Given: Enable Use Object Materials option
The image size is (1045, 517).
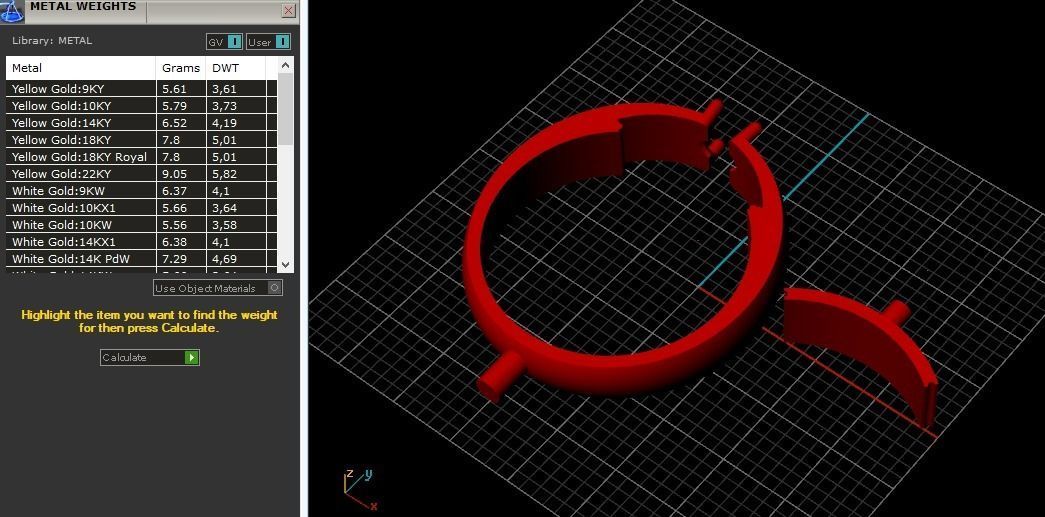Looking at the screenshot, I should pyautogui.click(x=218, y=288).
